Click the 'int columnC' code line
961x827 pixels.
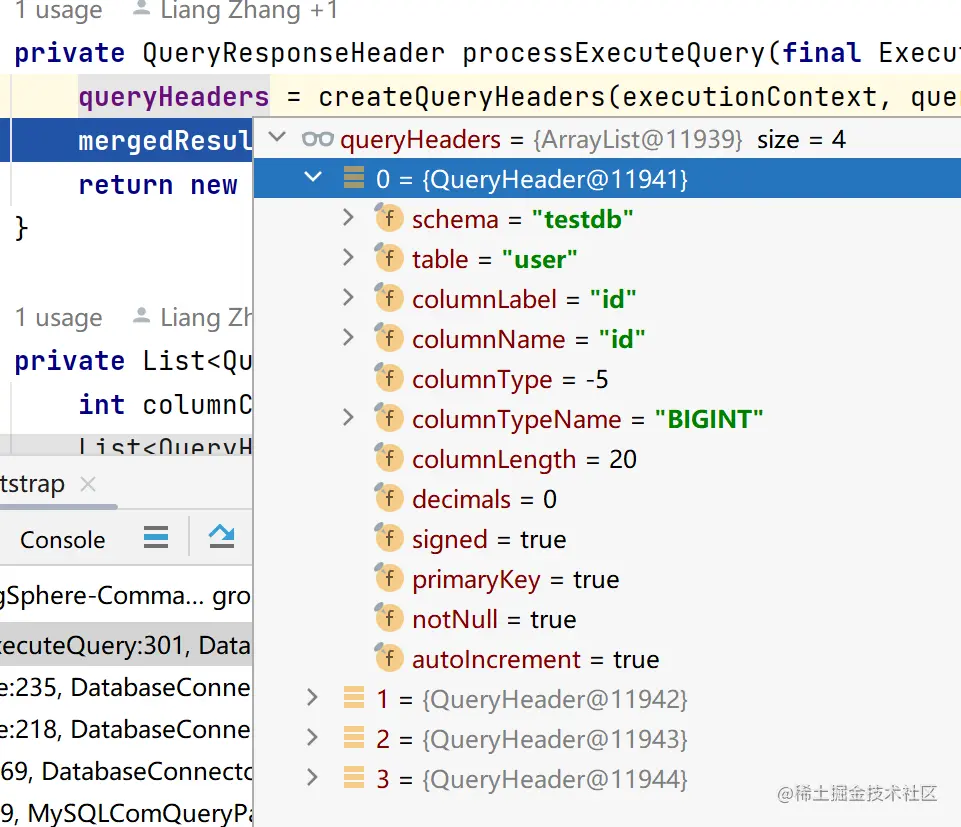click(x=165, y=405)
